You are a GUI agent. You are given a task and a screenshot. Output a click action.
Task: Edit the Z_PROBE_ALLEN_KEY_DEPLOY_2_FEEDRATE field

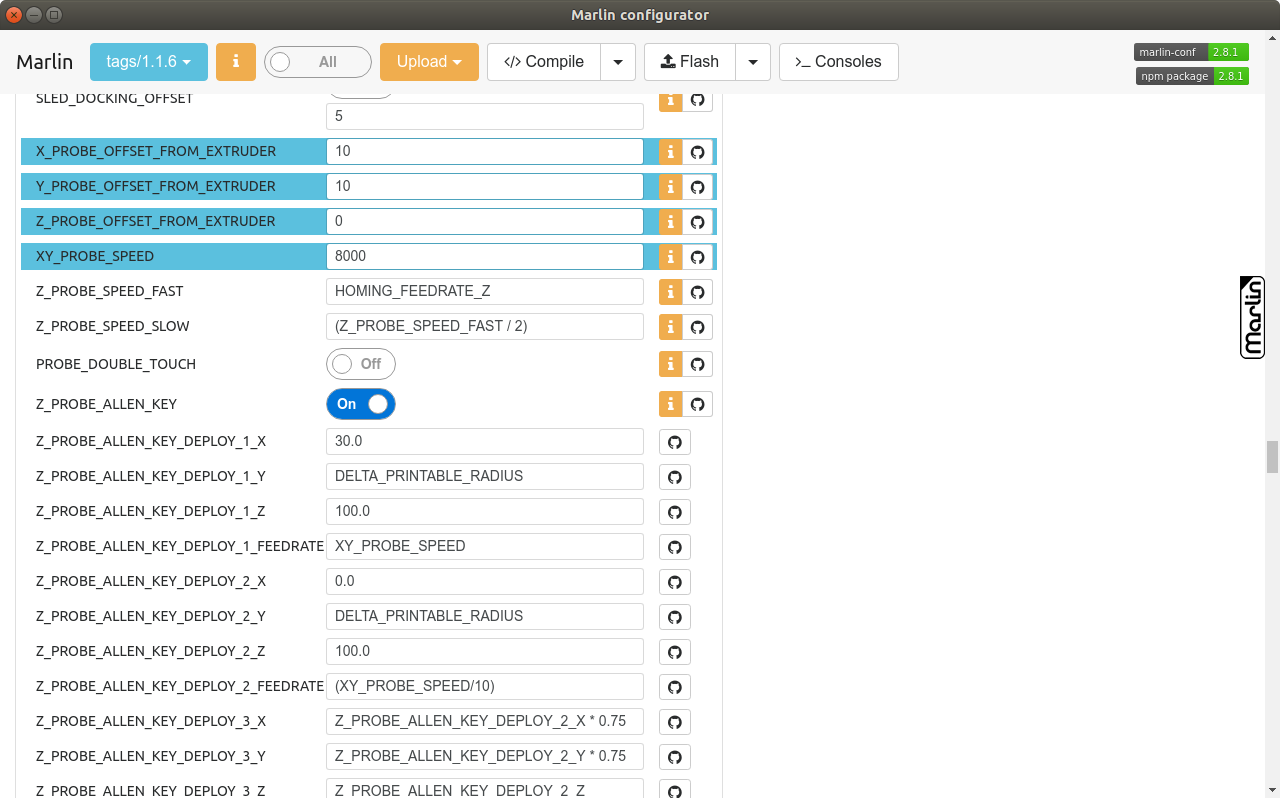485,686
